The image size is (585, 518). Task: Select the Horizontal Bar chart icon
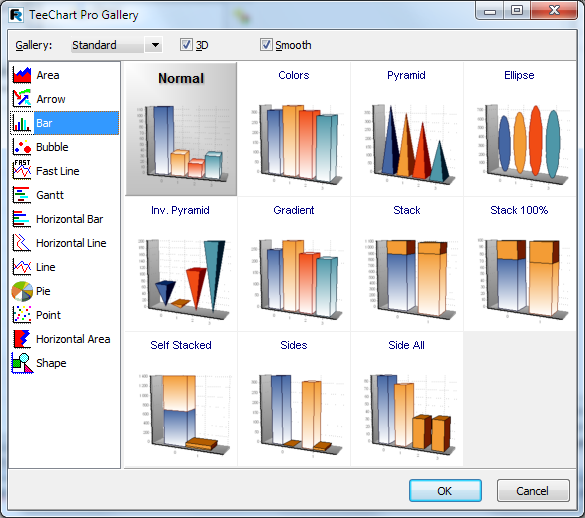click(22, 219)
